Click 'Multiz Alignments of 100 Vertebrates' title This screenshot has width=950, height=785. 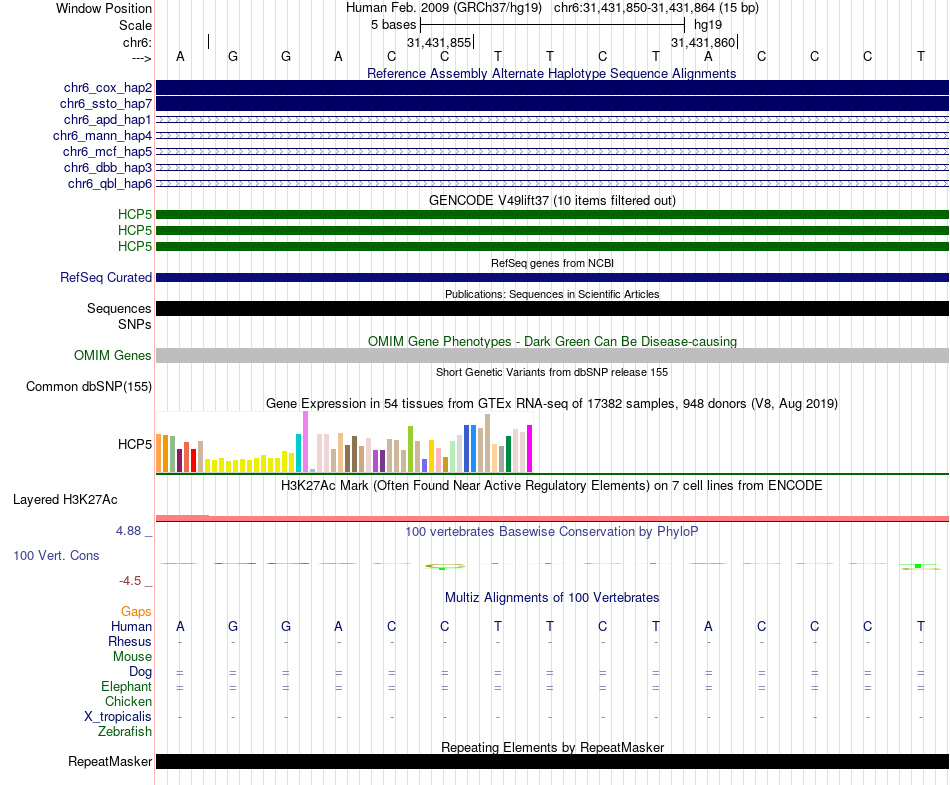552,597
